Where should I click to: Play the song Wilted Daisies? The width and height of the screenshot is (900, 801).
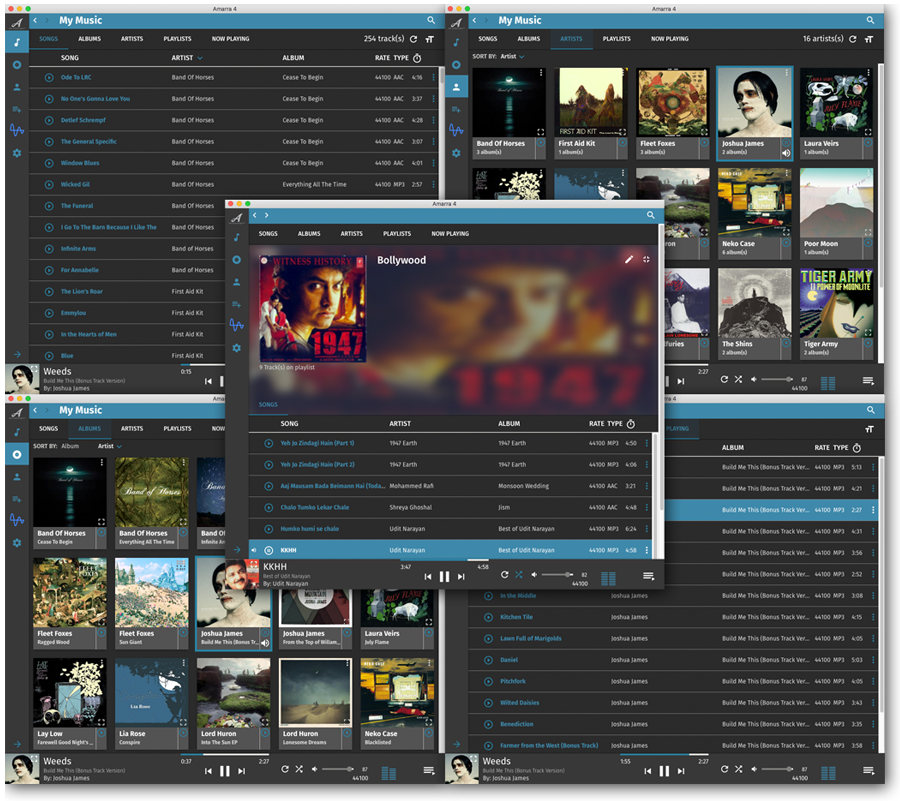coord(488,702)
